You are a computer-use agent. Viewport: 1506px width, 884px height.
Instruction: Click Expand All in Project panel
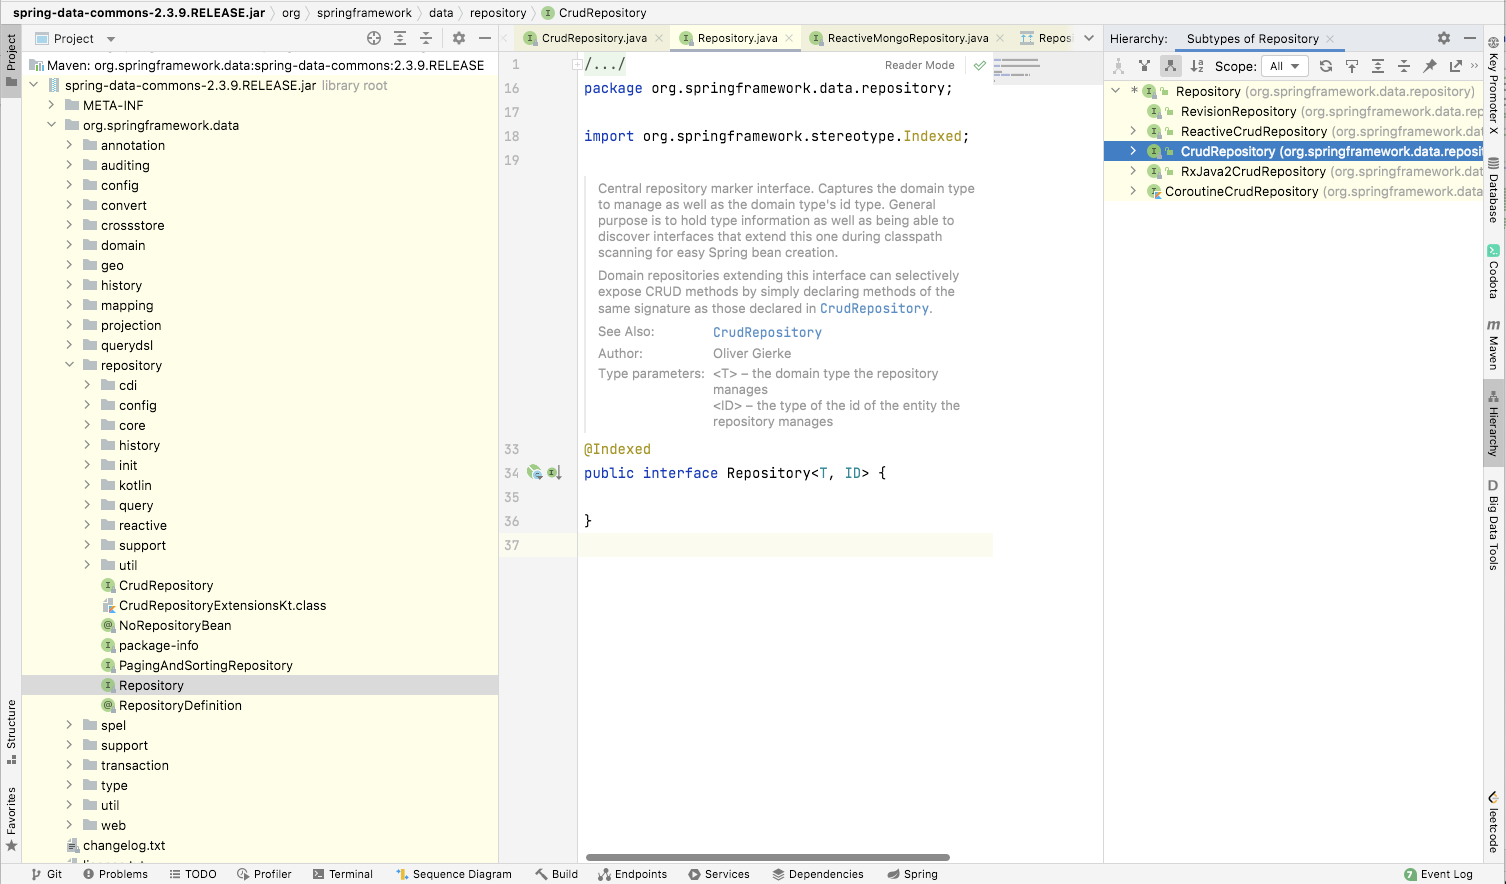pos(400,38)
